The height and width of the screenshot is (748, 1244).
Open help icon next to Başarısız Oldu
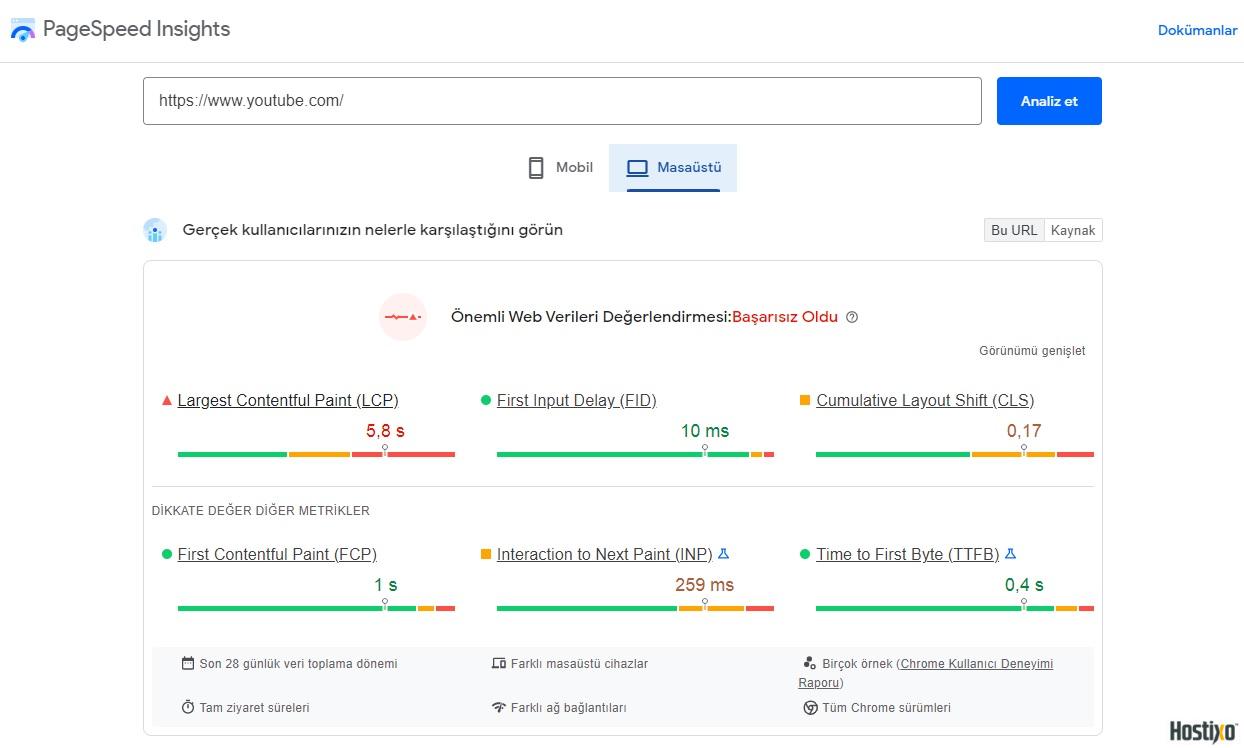pyautogui.click(x=852, y=317)
